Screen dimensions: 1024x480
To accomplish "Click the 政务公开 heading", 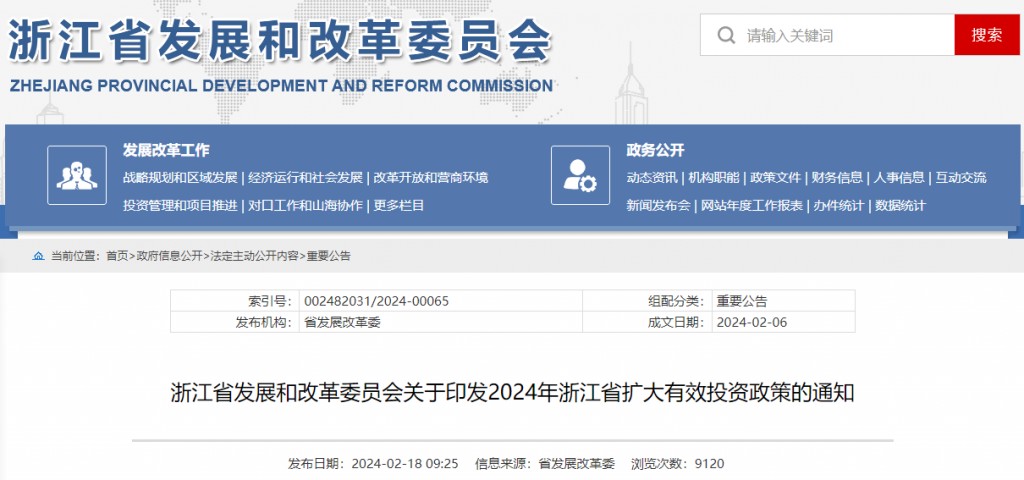I will click(x=655, y=150).
